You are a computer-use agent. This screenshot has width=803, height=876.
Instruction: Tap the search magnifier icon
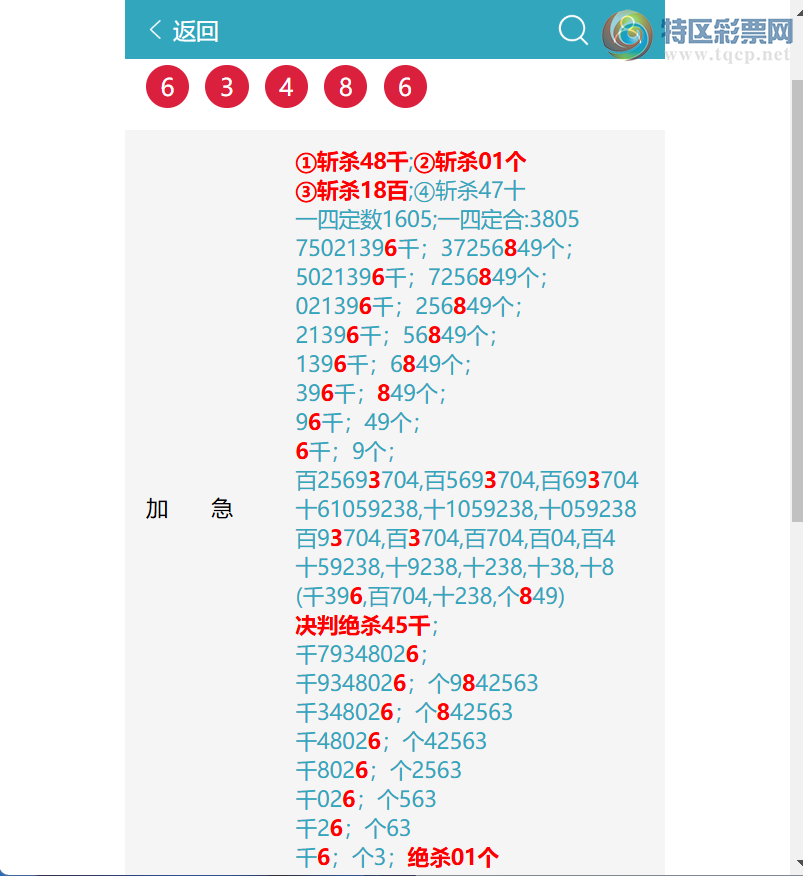(x=572, y=31)
